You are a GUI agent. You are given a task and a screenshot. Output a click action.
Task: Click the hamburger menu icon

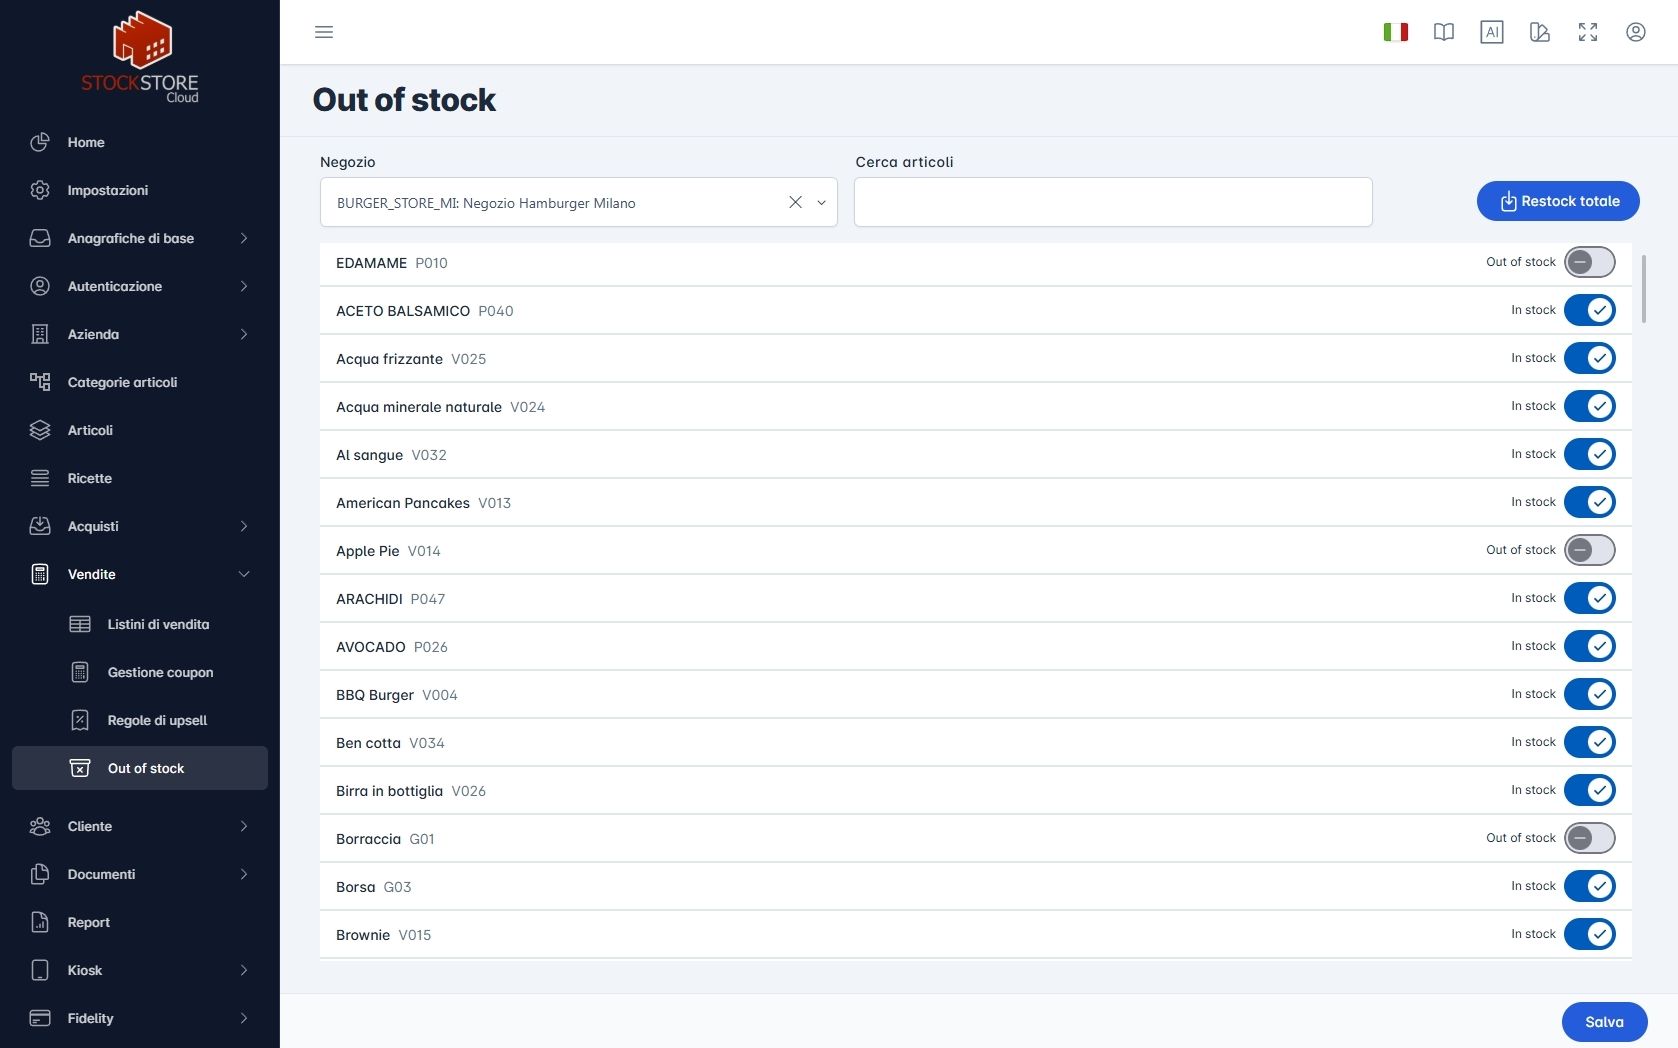point(324,32)
